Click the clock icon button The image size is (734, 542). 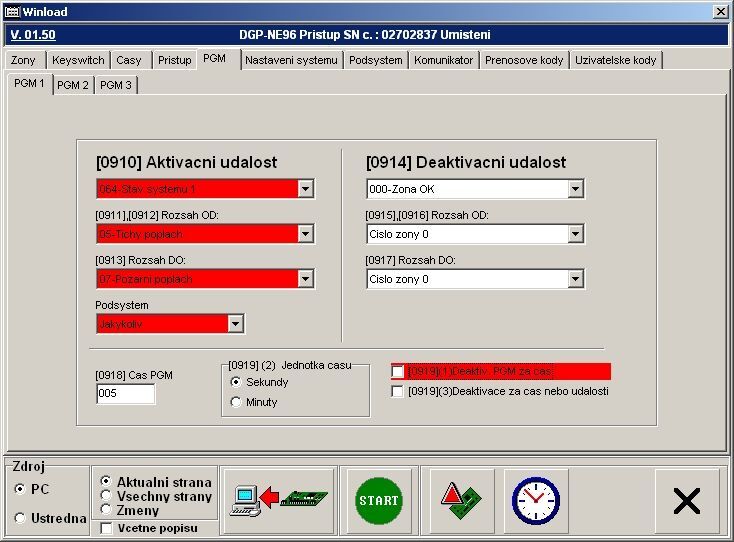535,500
